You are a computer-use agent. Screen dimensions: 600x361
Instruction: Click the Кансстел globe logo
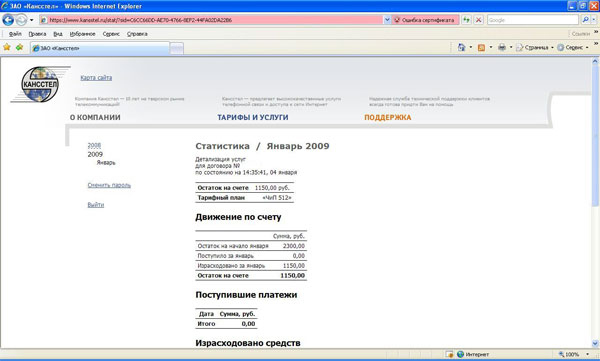[40, 84]
